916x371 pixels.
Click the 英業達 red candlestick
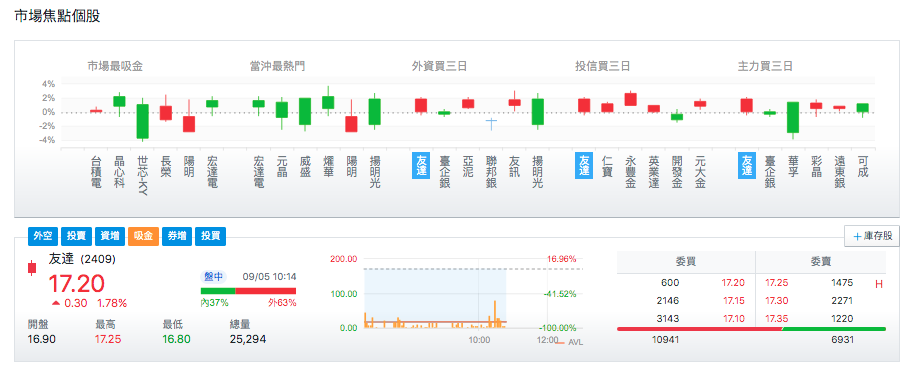coord(654,109)
